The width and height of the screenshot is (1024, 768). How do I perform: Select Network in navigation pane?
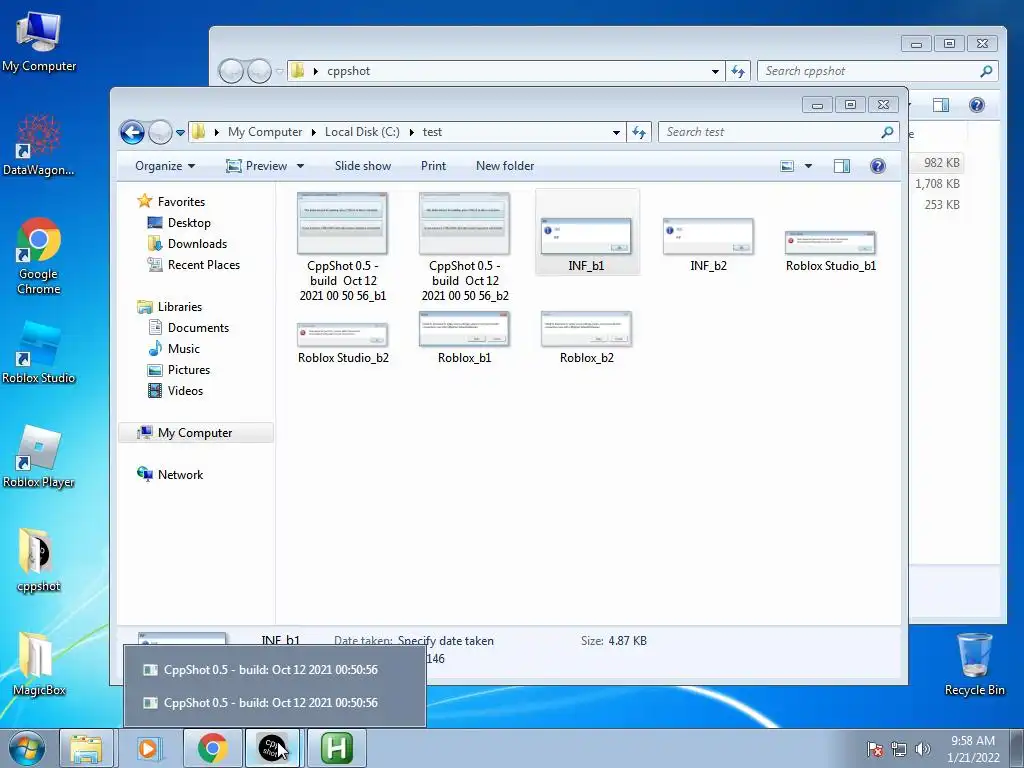180,475
